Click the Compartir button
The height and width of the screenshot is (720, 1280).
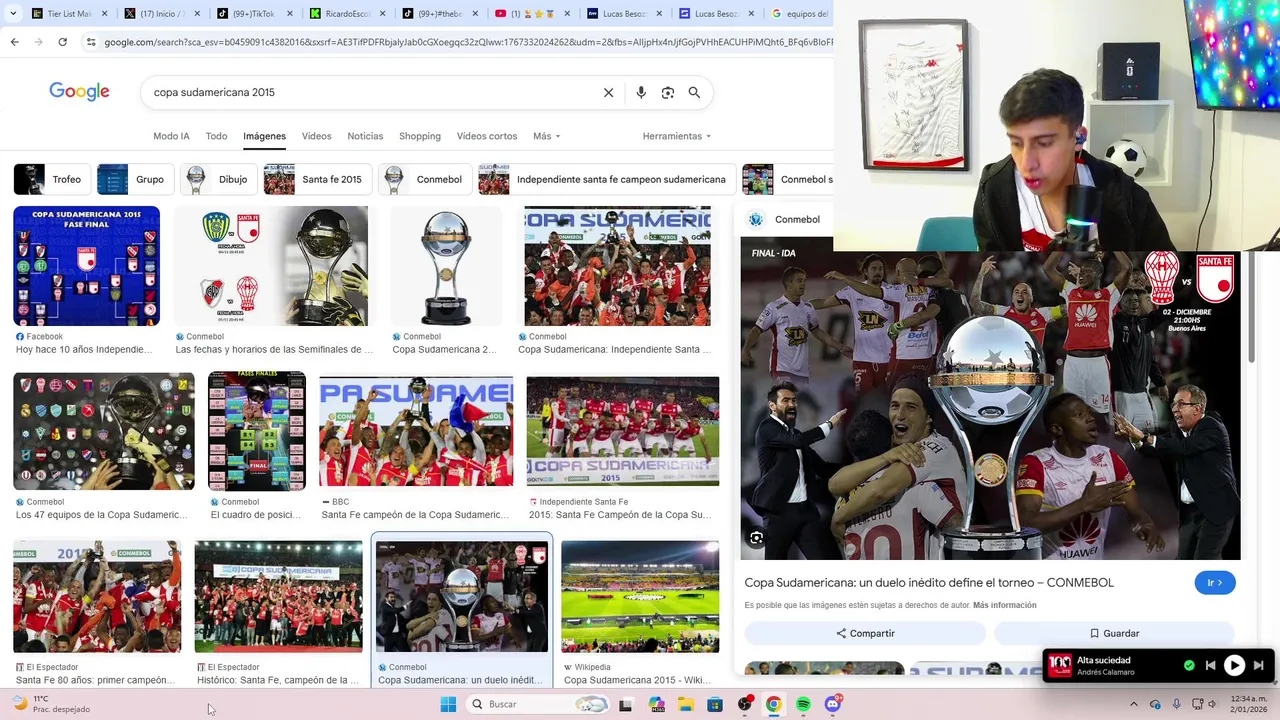tap(865, 633)
